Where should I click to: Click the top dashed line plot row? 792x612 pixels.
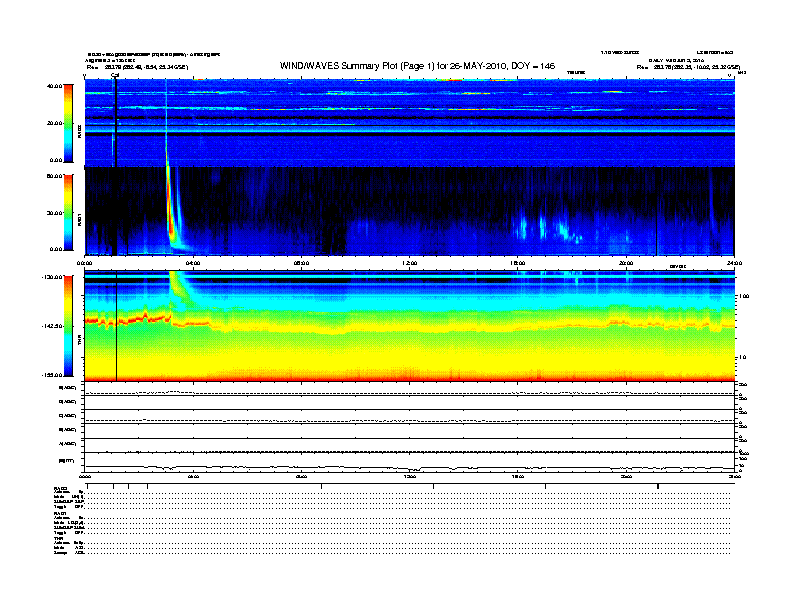[x=410, y=390]
